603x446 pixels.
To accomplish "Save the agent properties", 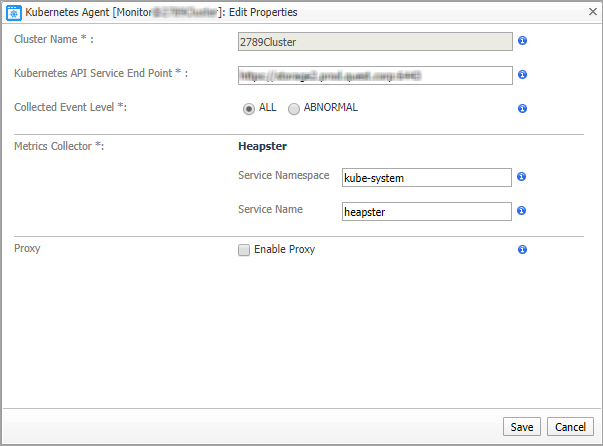I will click(x=521, y=426).
